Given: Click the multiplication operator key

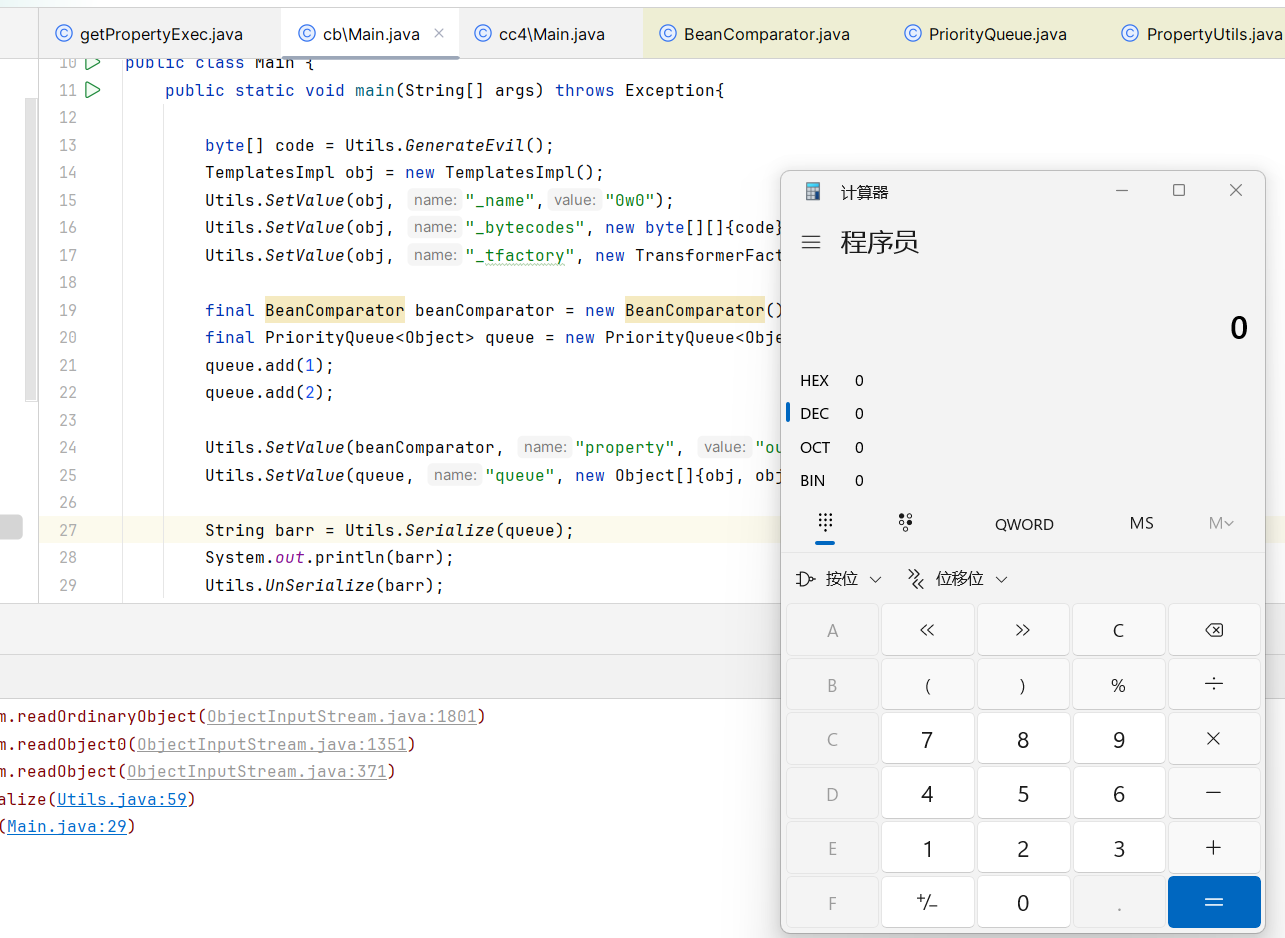Looking at the screenshot, I should tap(1214, 739).
